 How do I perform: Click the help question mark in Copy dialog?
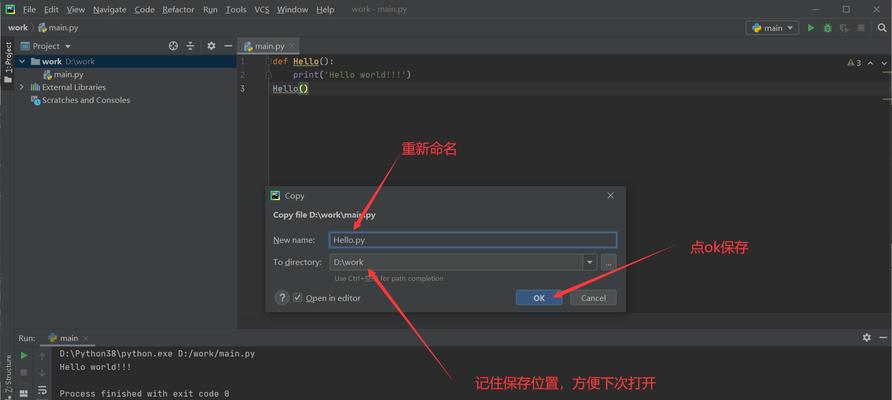[x=282, y=298]
